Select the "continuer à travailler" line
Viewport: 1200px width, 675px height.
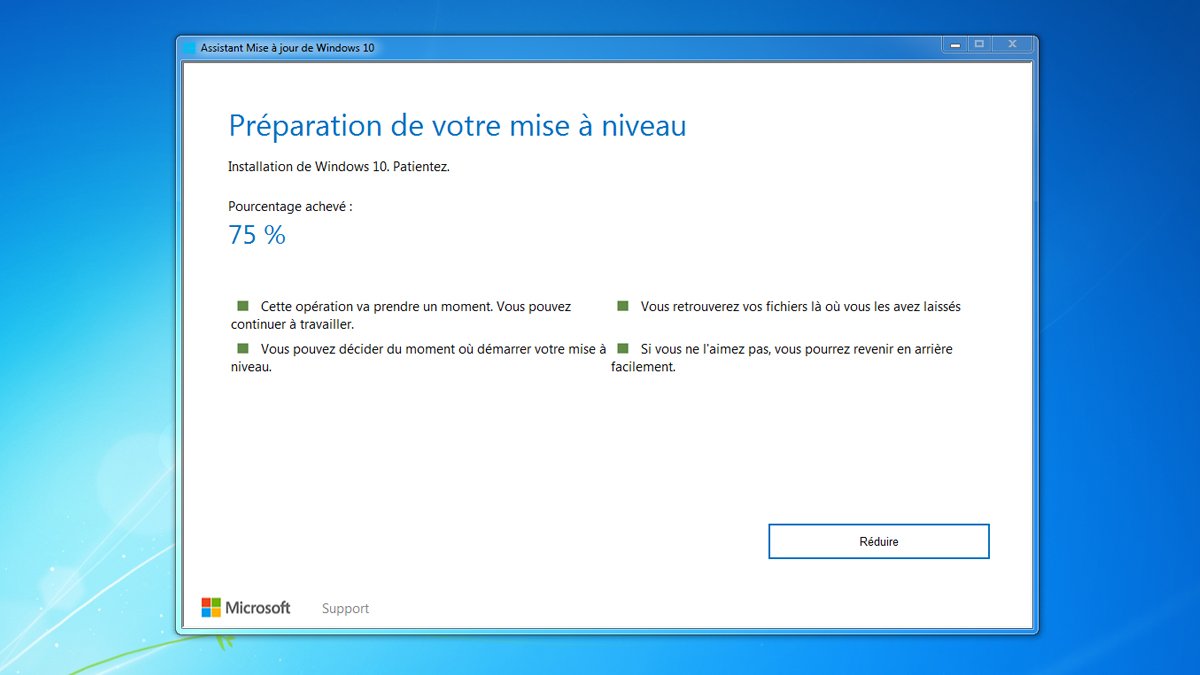292,324
